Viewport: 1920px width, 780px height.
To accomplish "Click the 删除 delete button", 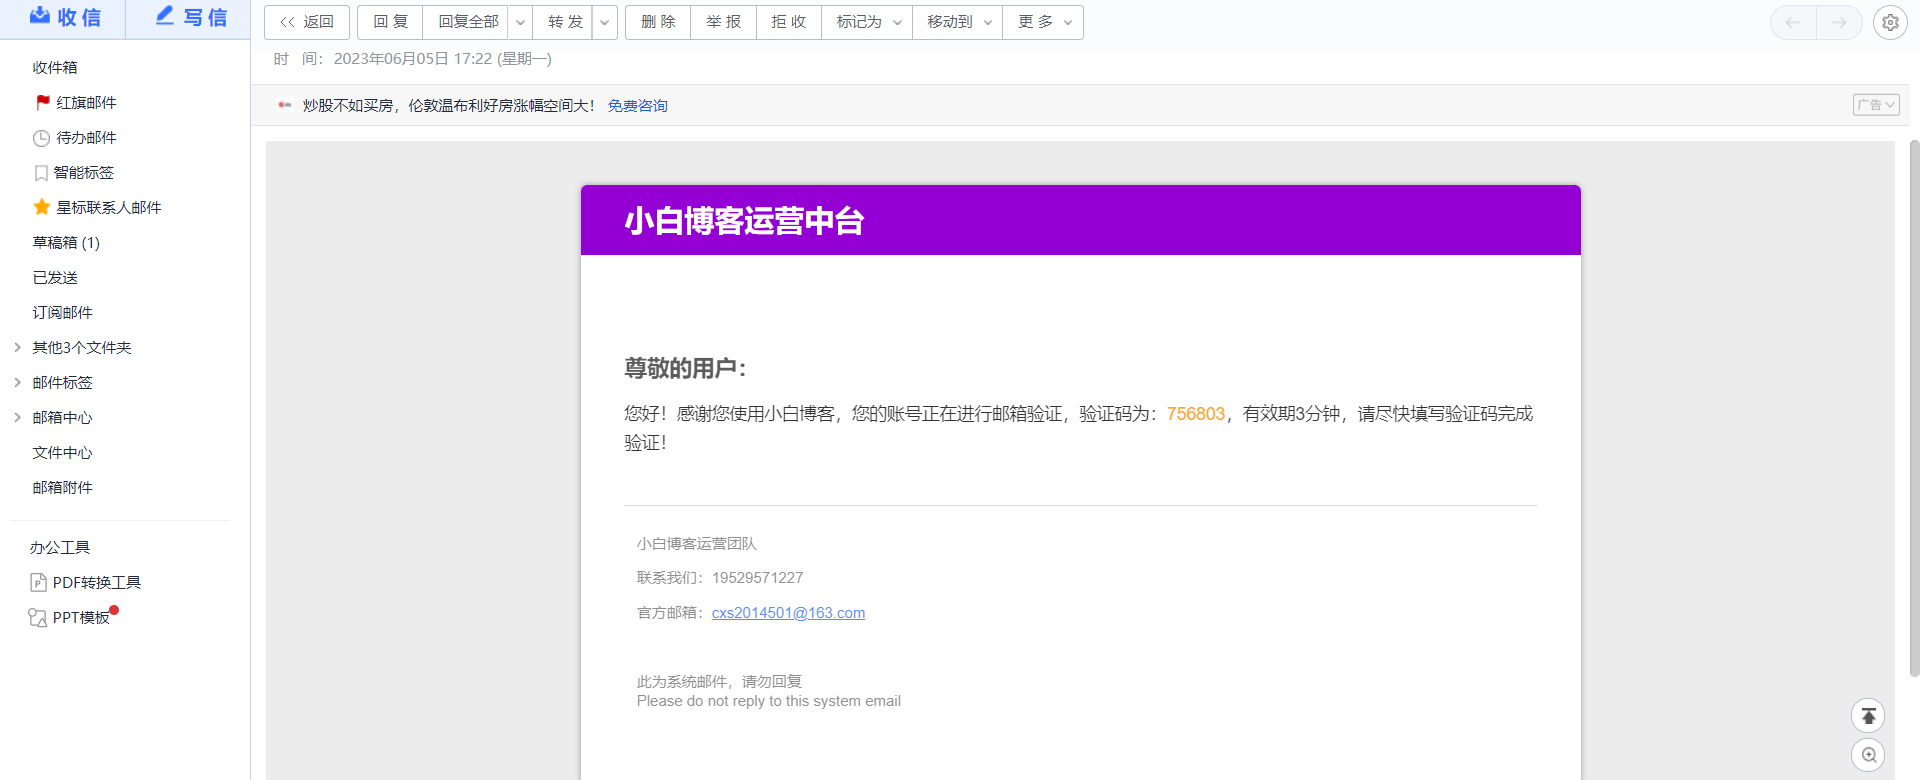I will (658, 22).
